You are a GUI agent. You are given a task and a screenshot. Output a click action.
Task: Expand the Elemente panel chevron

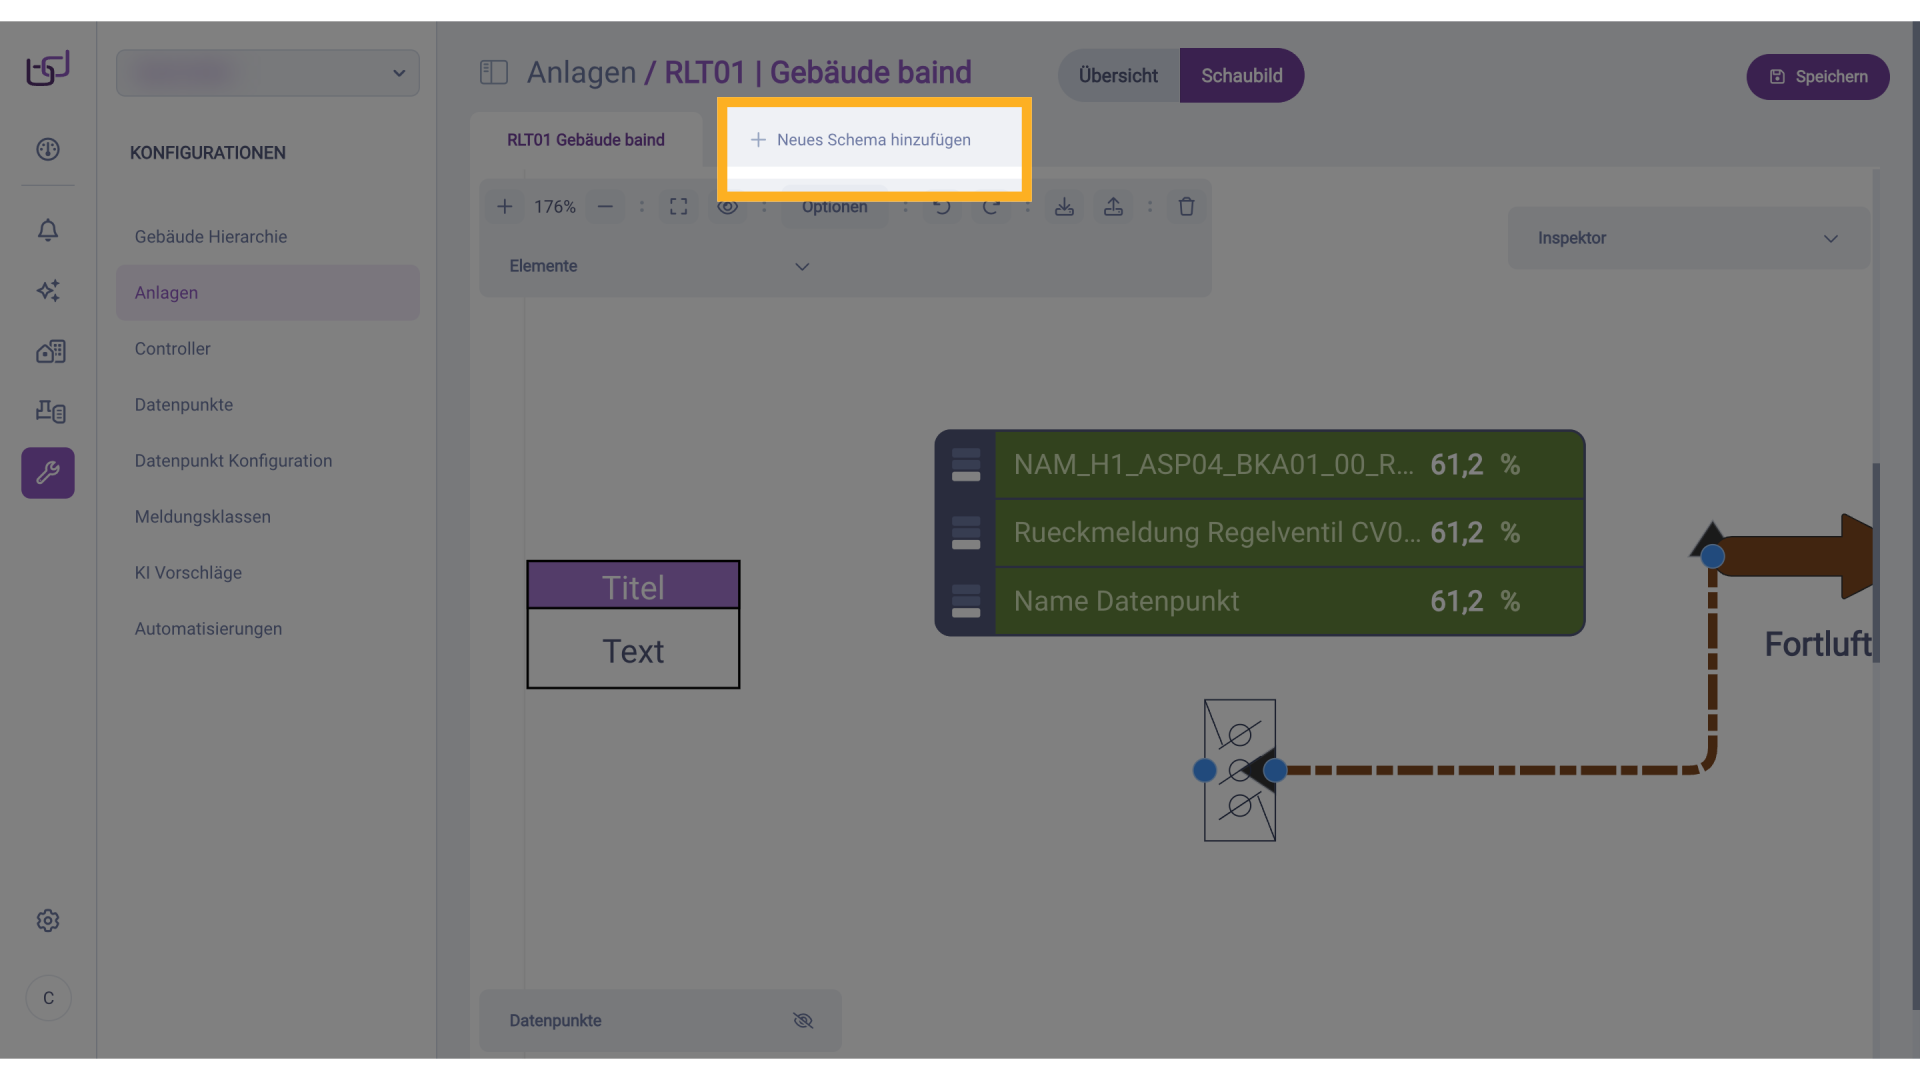(802, 267)
